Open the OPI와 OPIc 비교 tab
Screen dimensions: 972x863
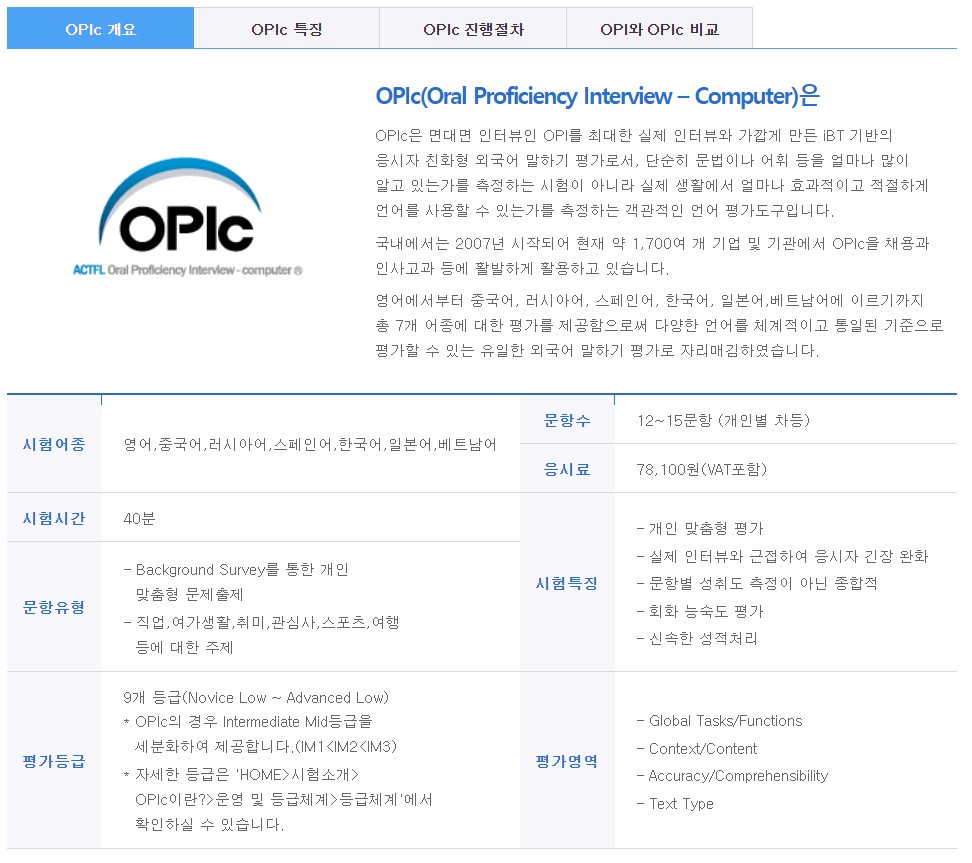tap(660, 29)
